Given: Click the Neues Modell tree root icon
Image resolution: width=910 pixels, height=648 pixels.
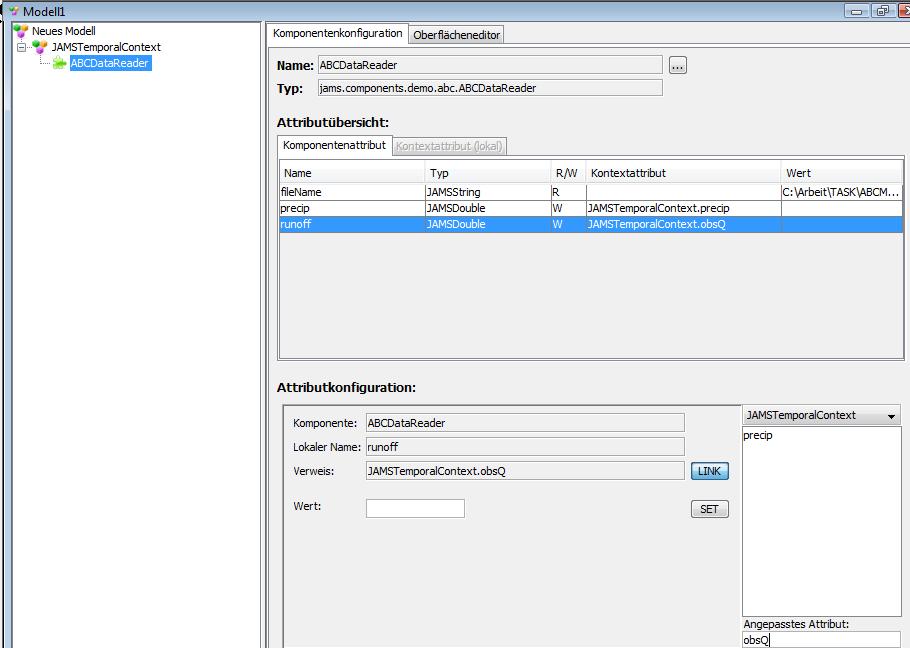Looking at the screenshot, I should (x=20, y=31).
